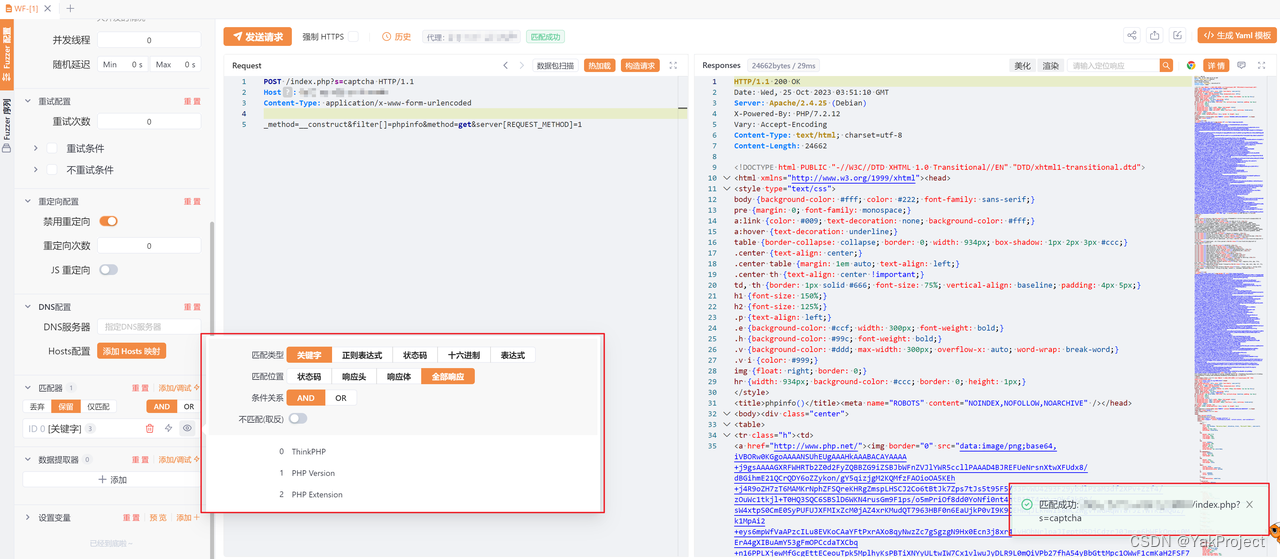Expand the Request panel to fullscreen
Viewport: 1280px width, 559px height.
coord(673,65)
